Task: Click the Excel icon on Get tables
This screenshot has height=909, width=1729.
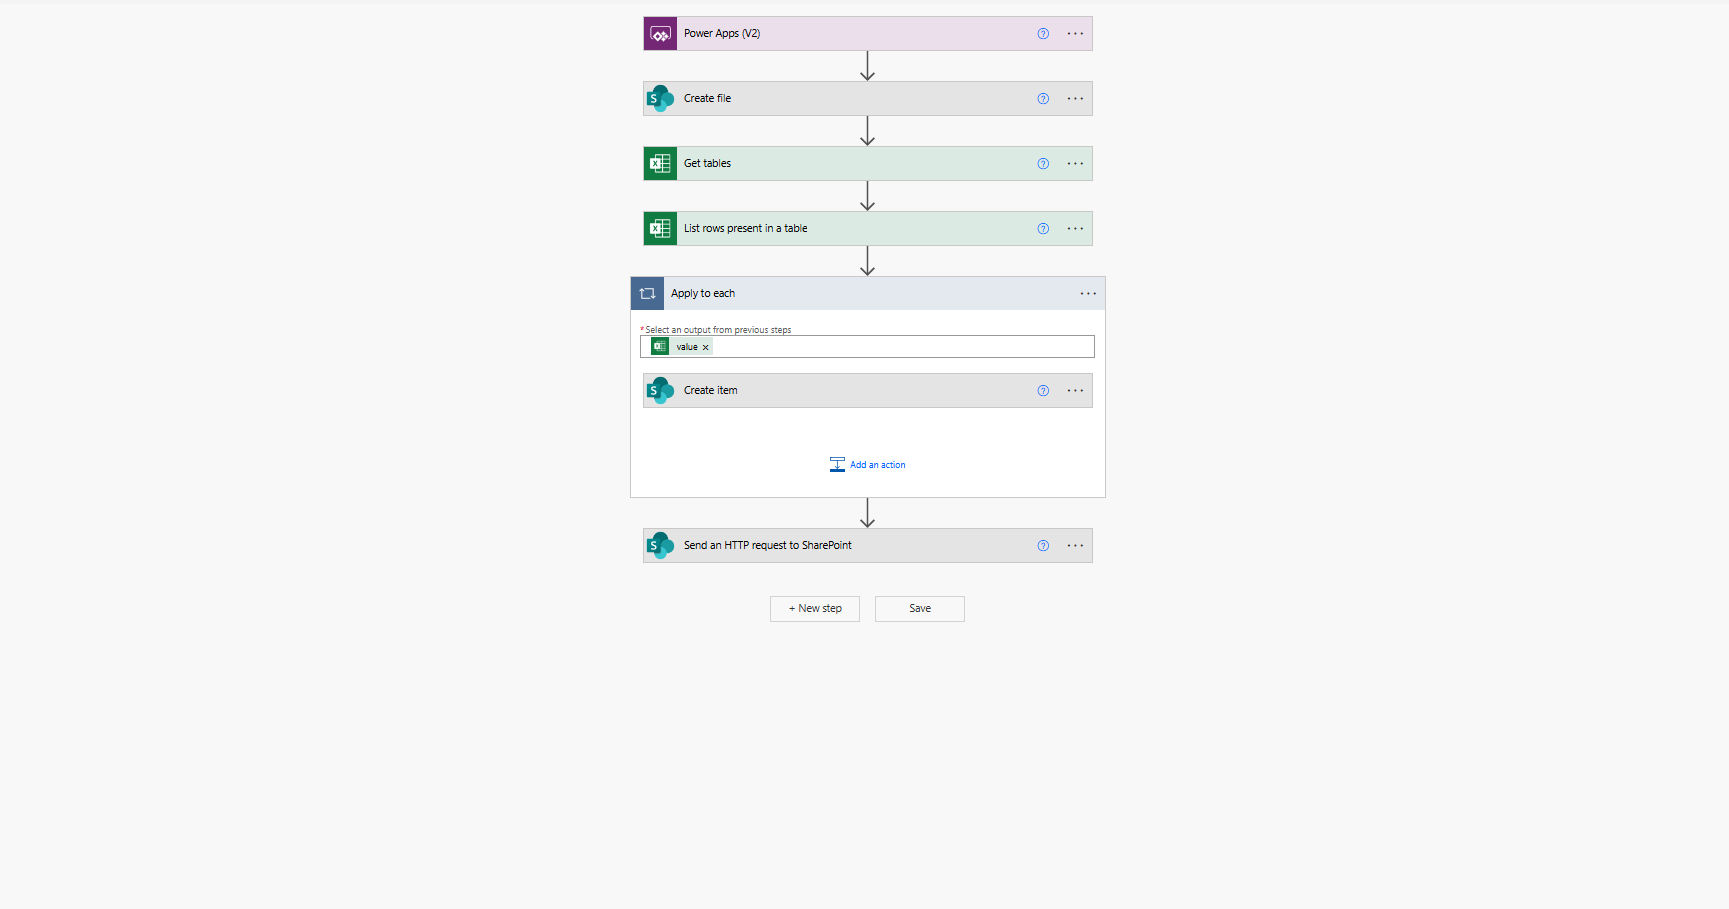Action: point(660,164)
